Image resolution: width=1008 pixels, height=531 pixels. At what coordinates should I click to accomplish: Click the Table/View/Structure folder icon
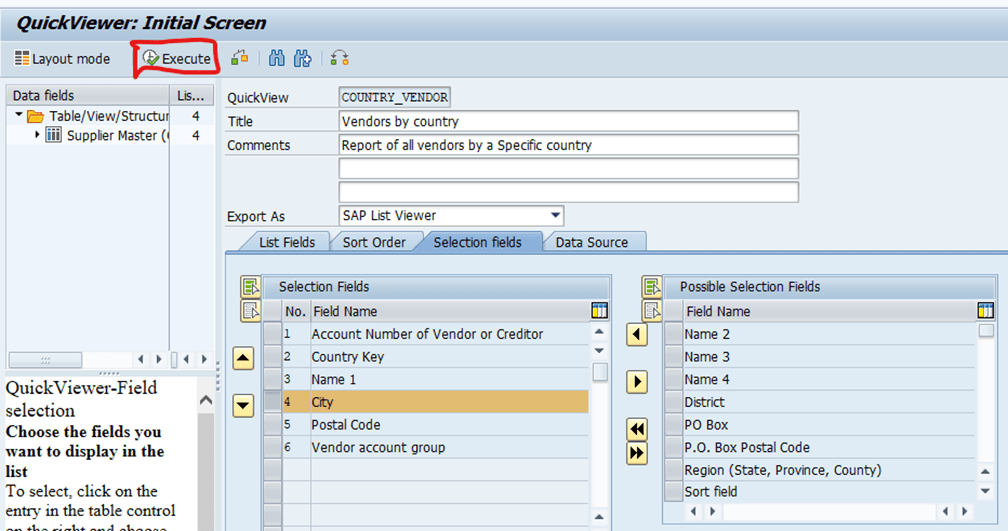click(35, 116)
